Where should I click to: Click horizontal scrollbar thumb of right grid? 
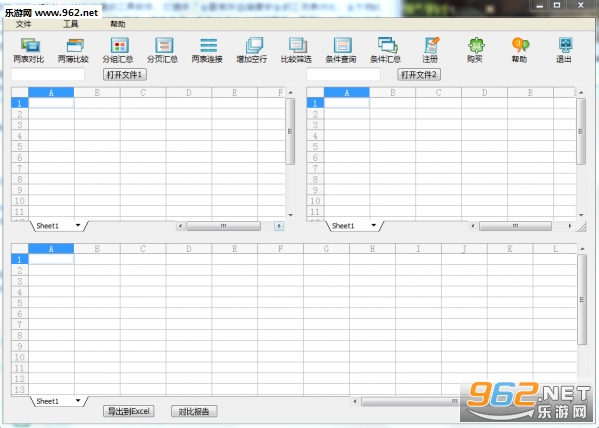pos(515,226)
